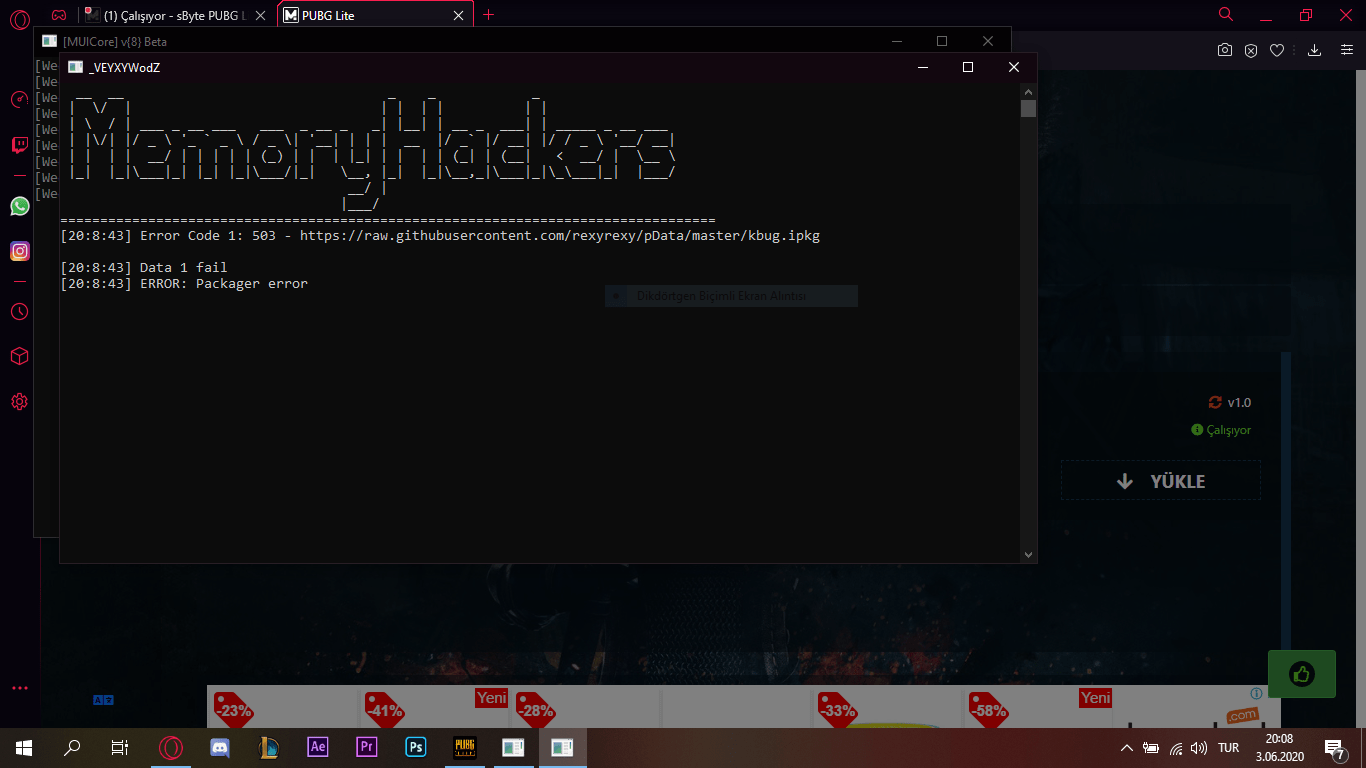
Task: Open a new browser tab
Action: point(488,15)
